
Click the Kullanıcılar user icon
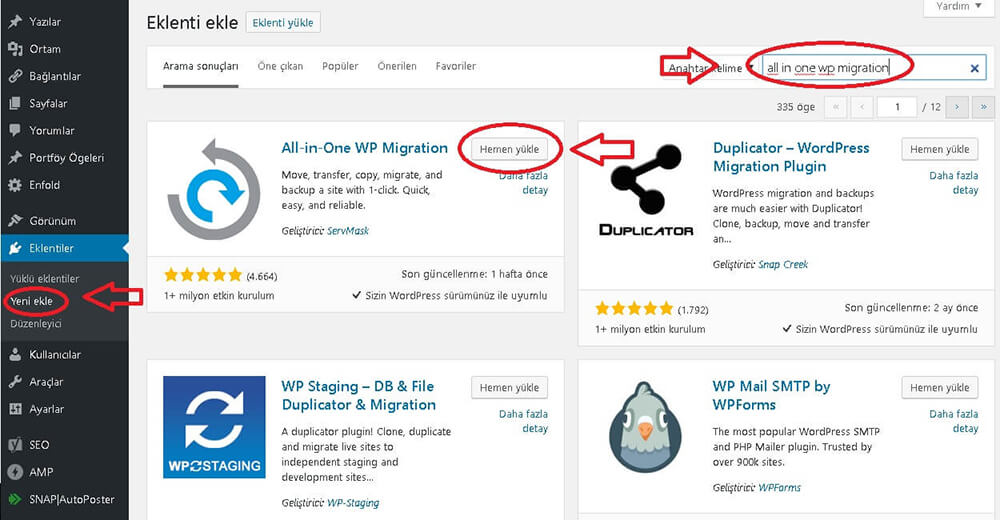pos(15,355)
